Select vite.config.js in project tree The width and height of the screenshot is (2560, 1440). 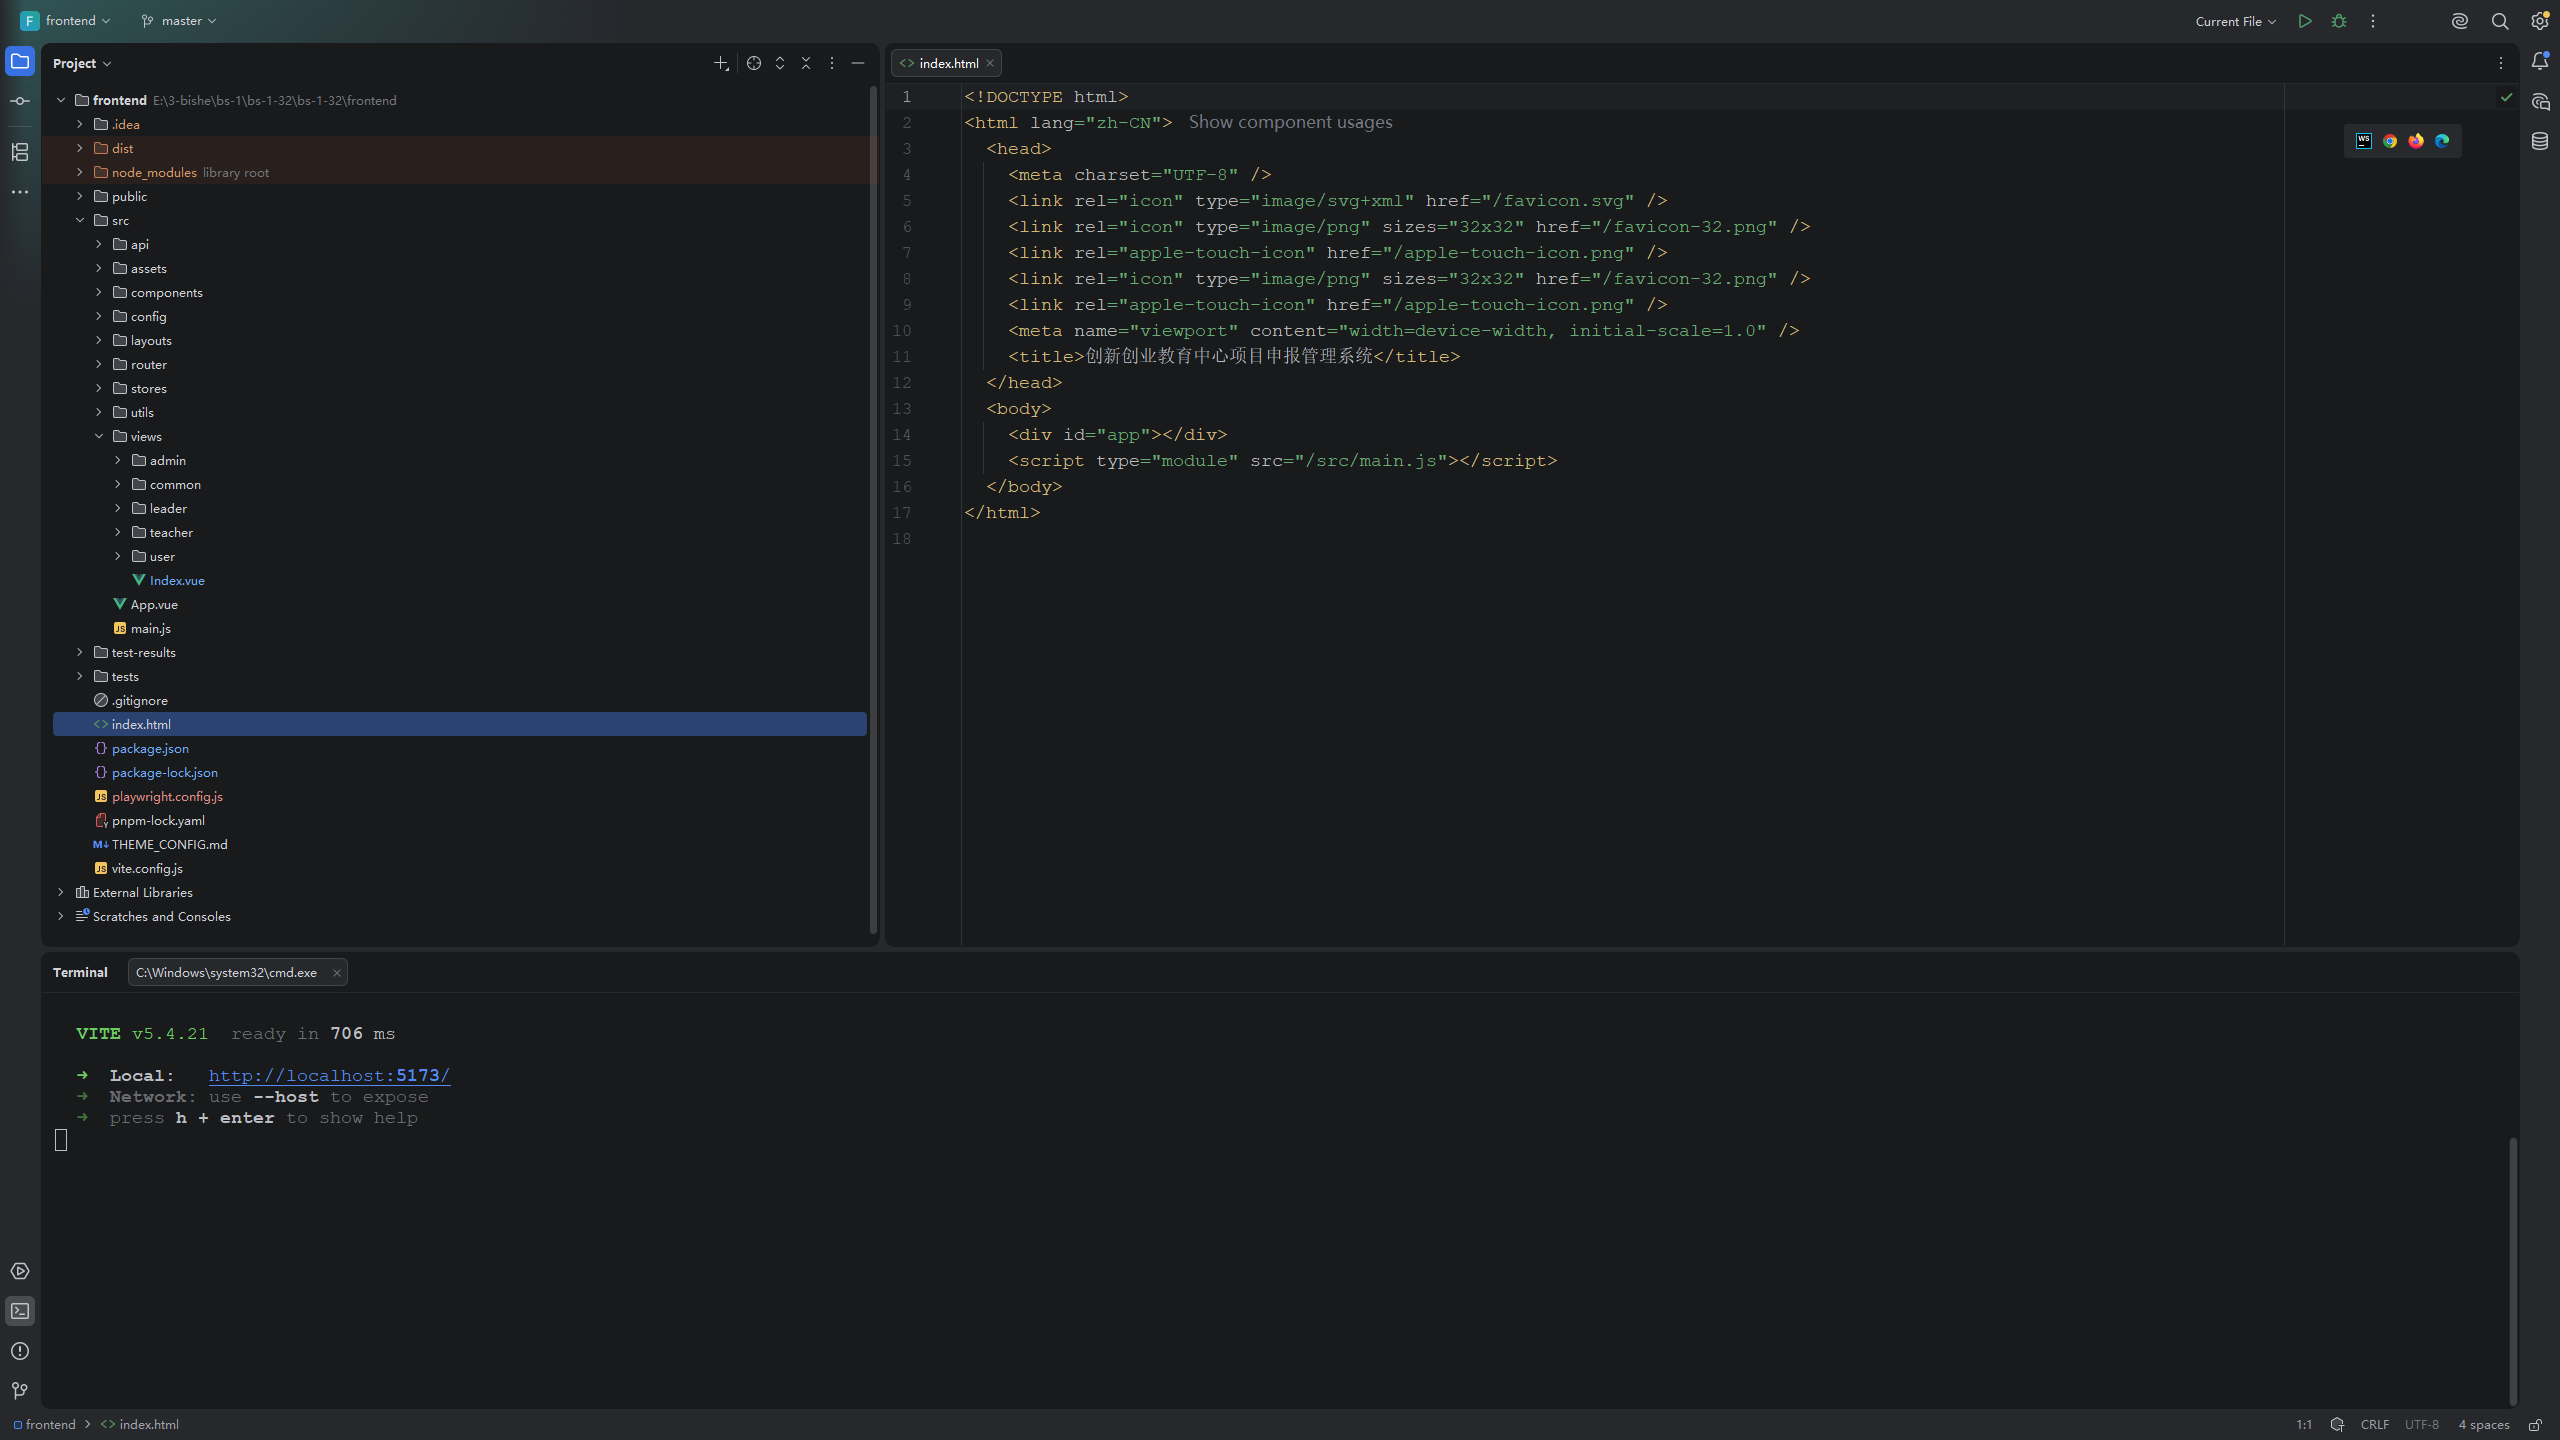pyautogui.click(x=147, y=868)
